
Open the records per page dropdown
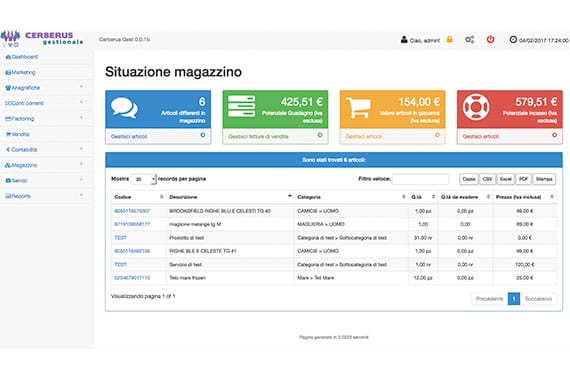[x=143, y=179]
